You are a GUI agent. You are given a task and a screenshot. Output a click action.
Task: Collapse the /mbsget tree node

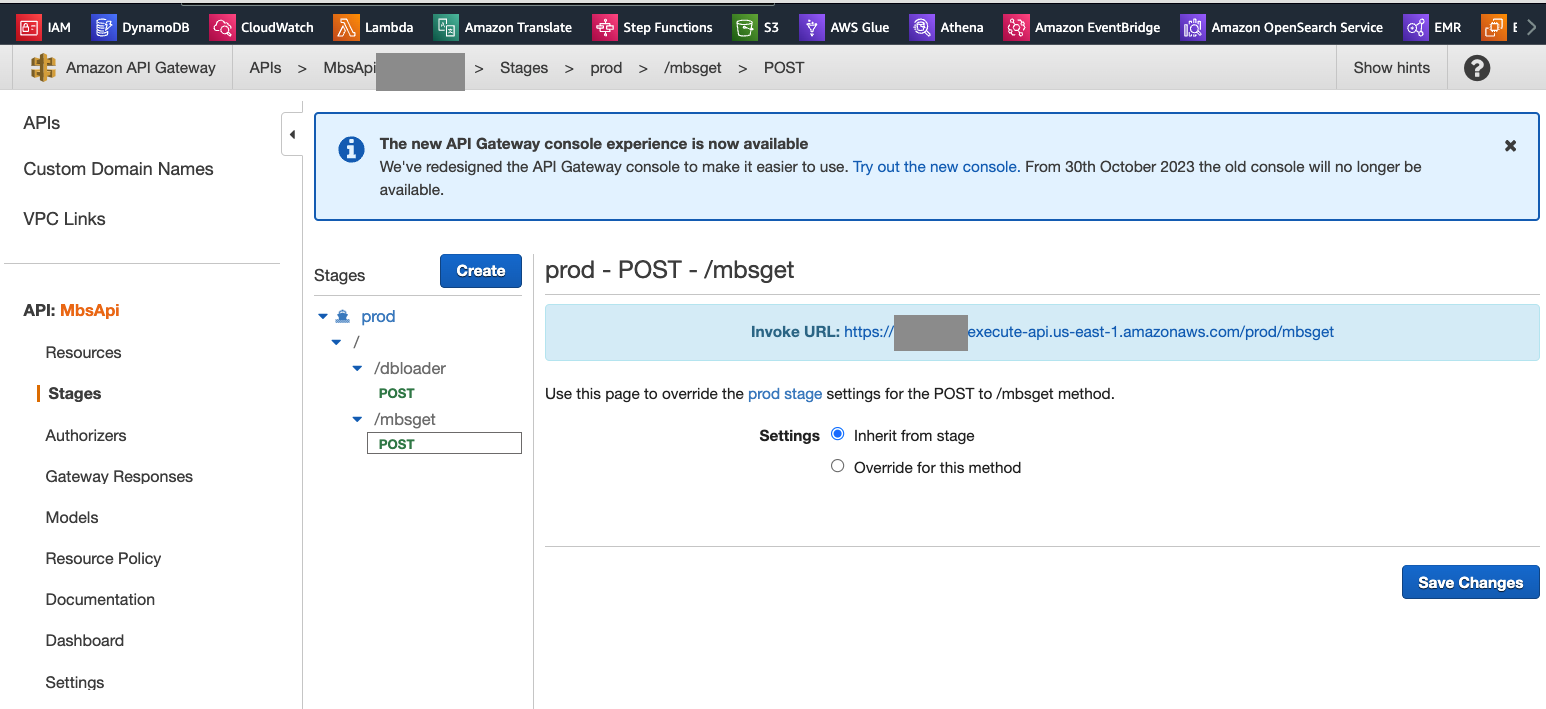[x=357, y=420]
